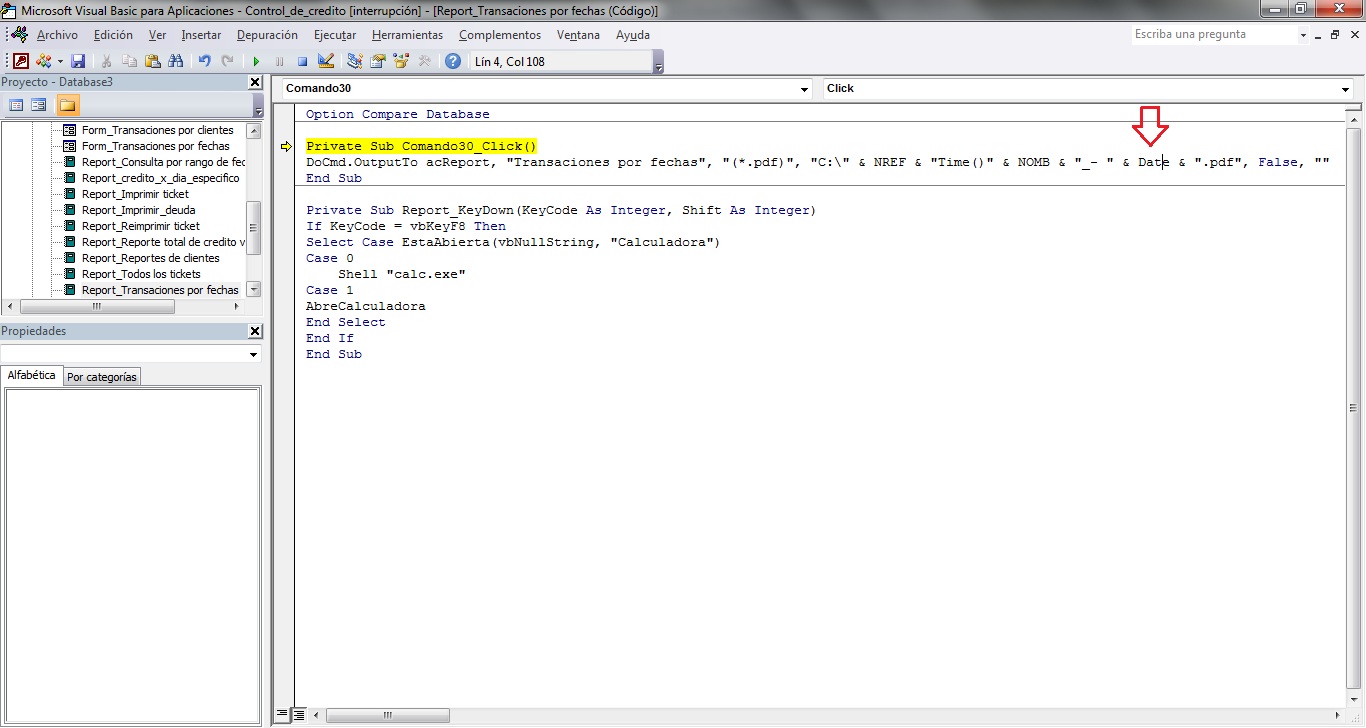Expand the Click procedure dropdown
1366x728 pixels.
click(1345, 89)
